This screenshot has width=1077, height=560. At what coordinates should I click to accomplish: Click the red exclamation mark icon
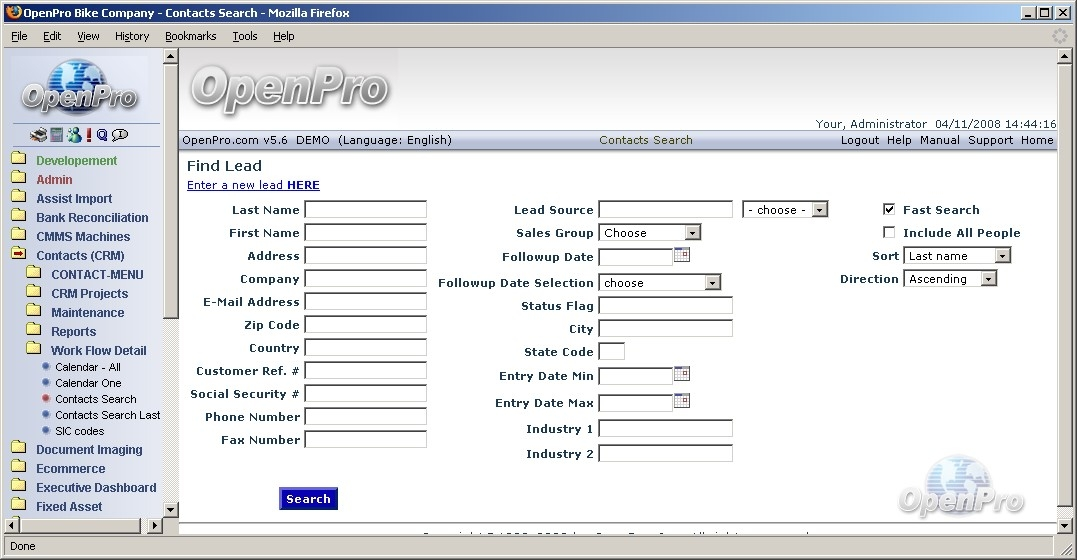point(88,135)
